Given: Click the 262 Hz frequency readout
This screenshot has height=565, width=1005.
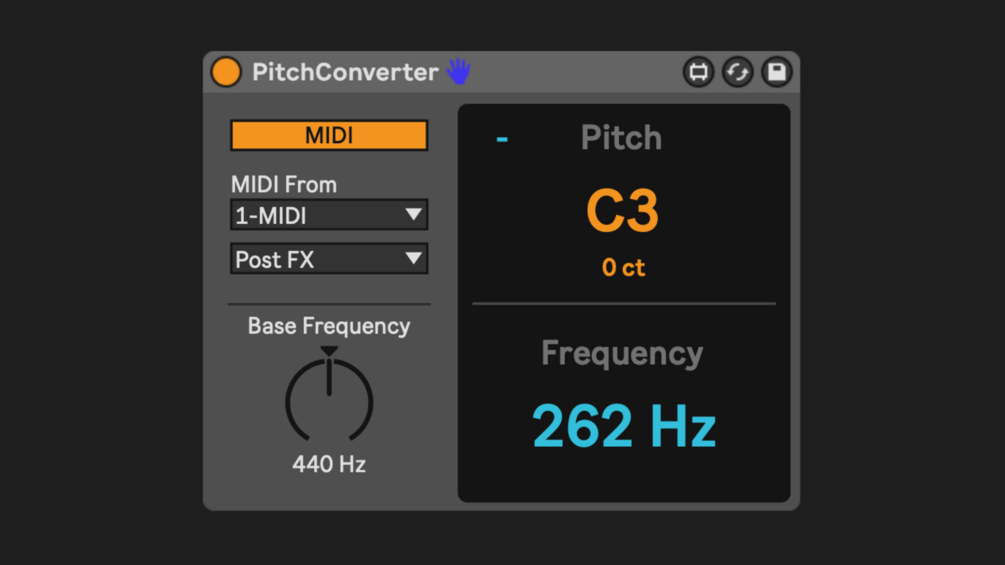Looking at the screenshot, I should 624,426.
